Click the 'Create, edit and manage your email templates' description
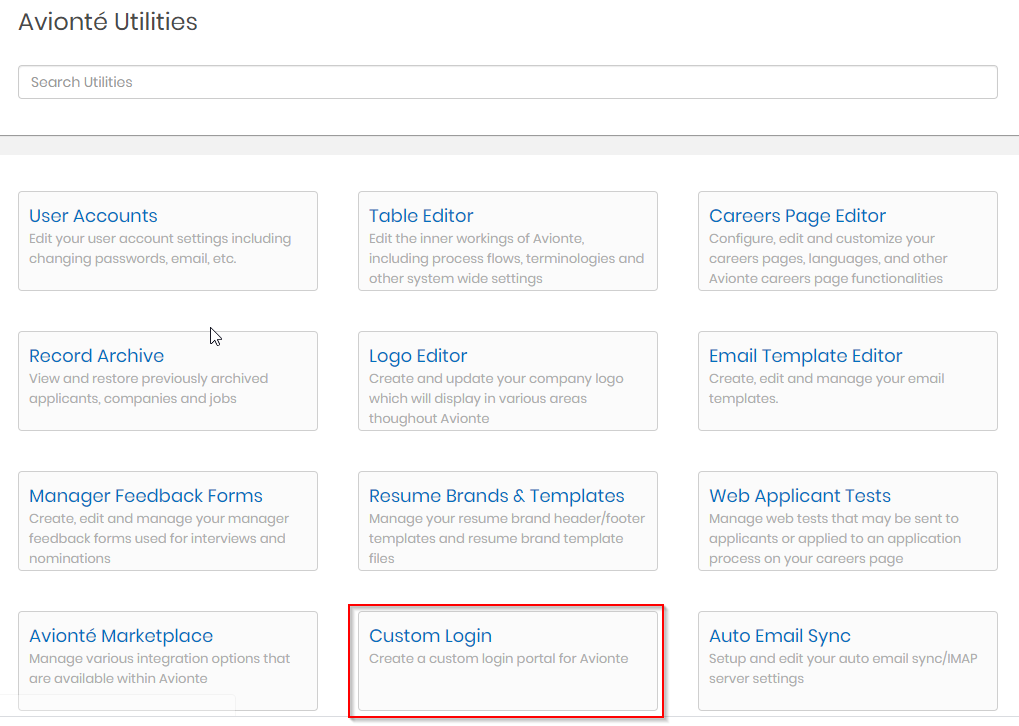 pyautogui.click(x=827, y=388)
